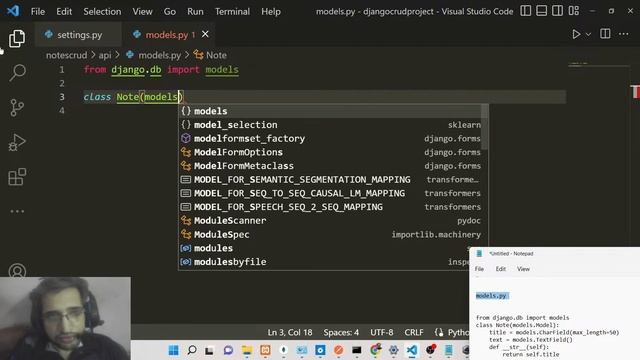The height and width of the screenshot is (360, 640).
Task: Click line 1 import statement in editor
Action: tap(161, 70)
